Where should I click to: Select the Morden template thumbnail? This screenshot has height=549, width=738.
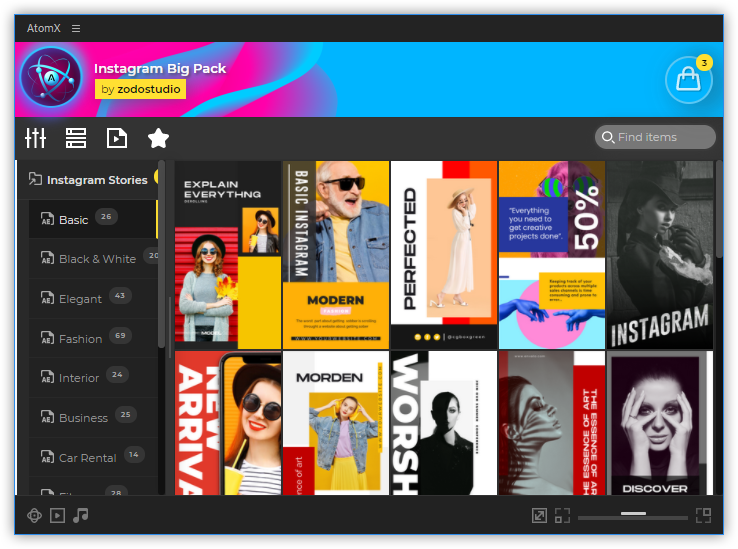coord(336,423)
